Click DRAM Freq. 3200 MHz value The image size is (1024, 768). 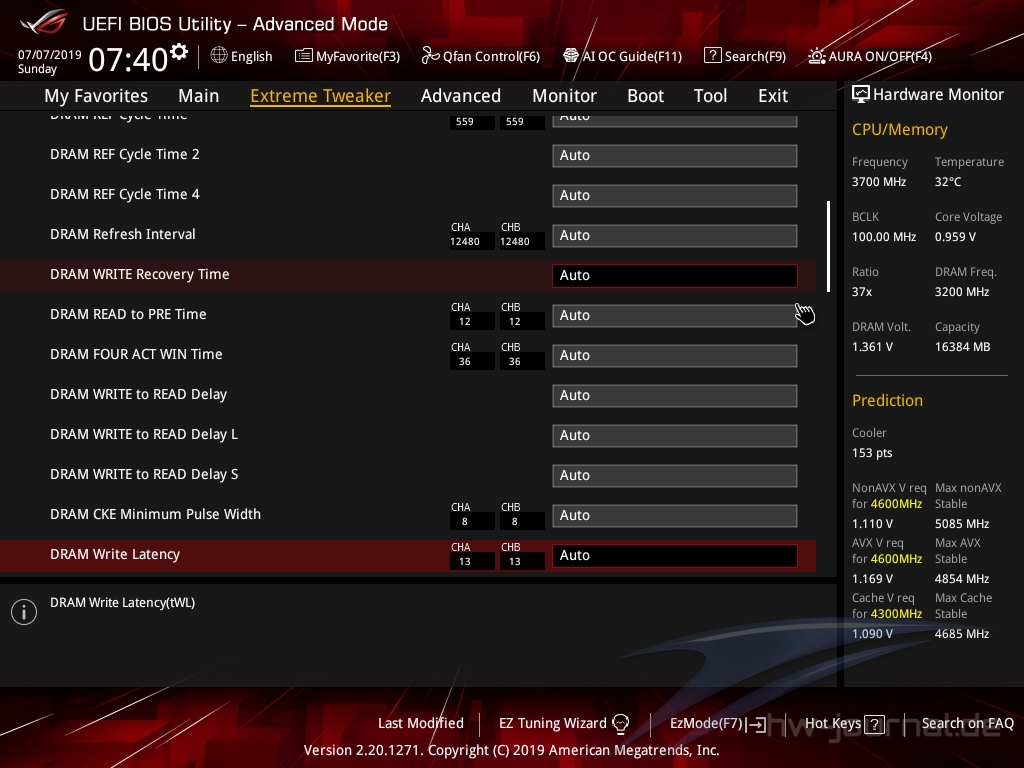[x=961, y=292]
